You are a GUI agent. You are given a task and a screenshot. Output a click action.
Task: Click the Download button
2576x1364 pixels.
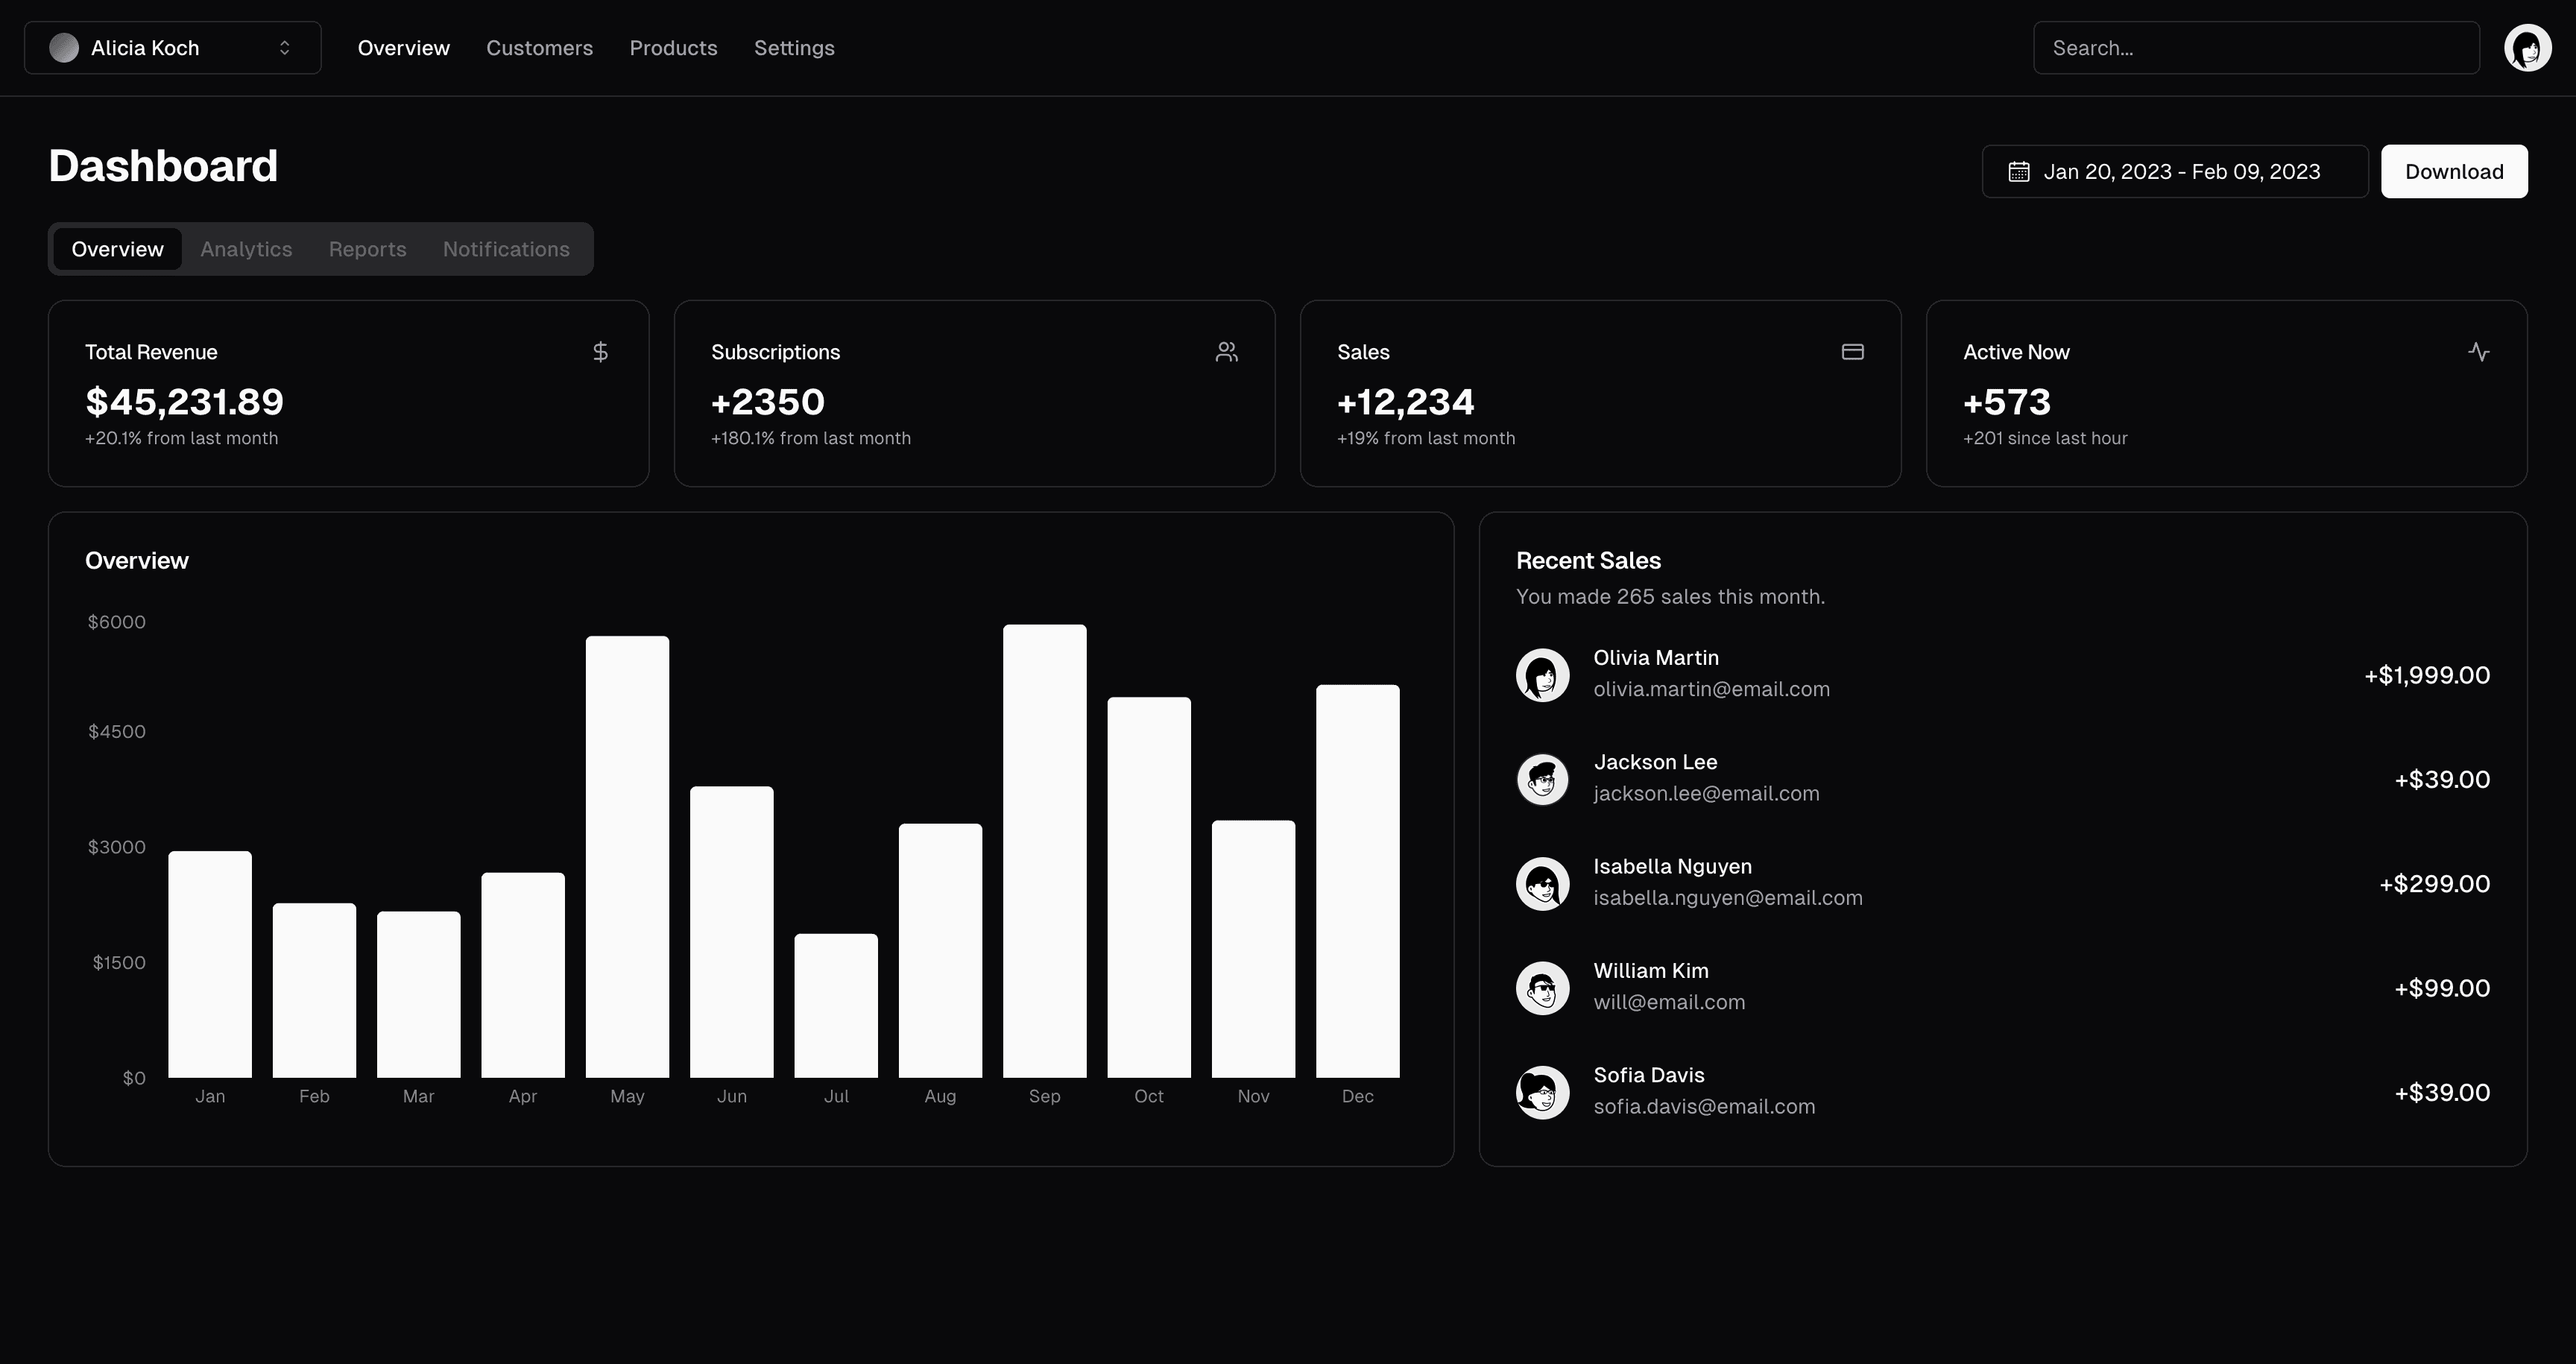pos(2454,171)
